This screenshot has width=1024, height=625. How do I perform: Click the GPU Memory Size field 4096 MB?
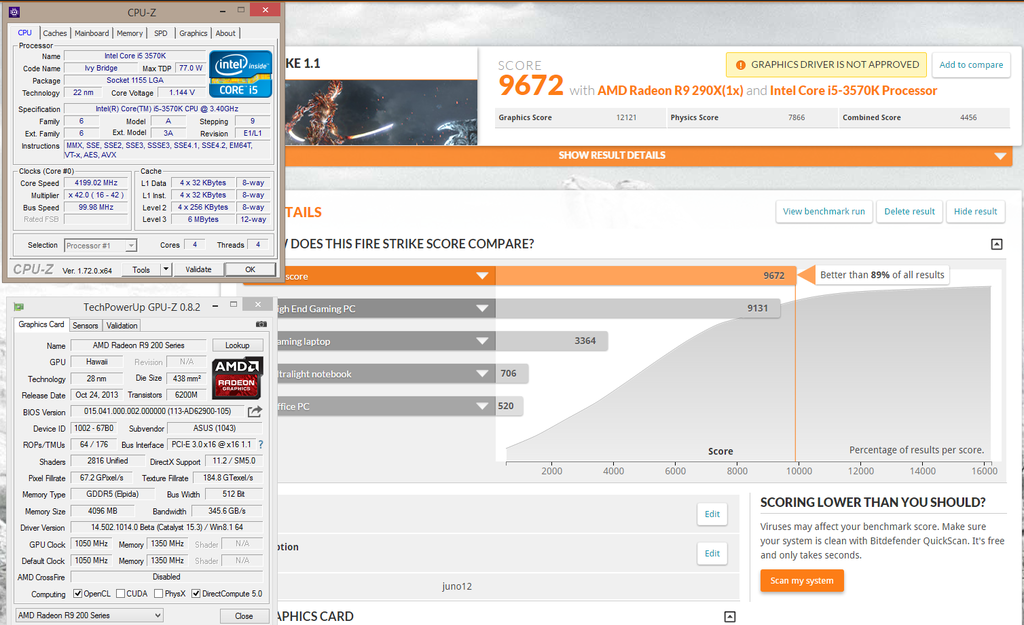click(x=103, y=511)
